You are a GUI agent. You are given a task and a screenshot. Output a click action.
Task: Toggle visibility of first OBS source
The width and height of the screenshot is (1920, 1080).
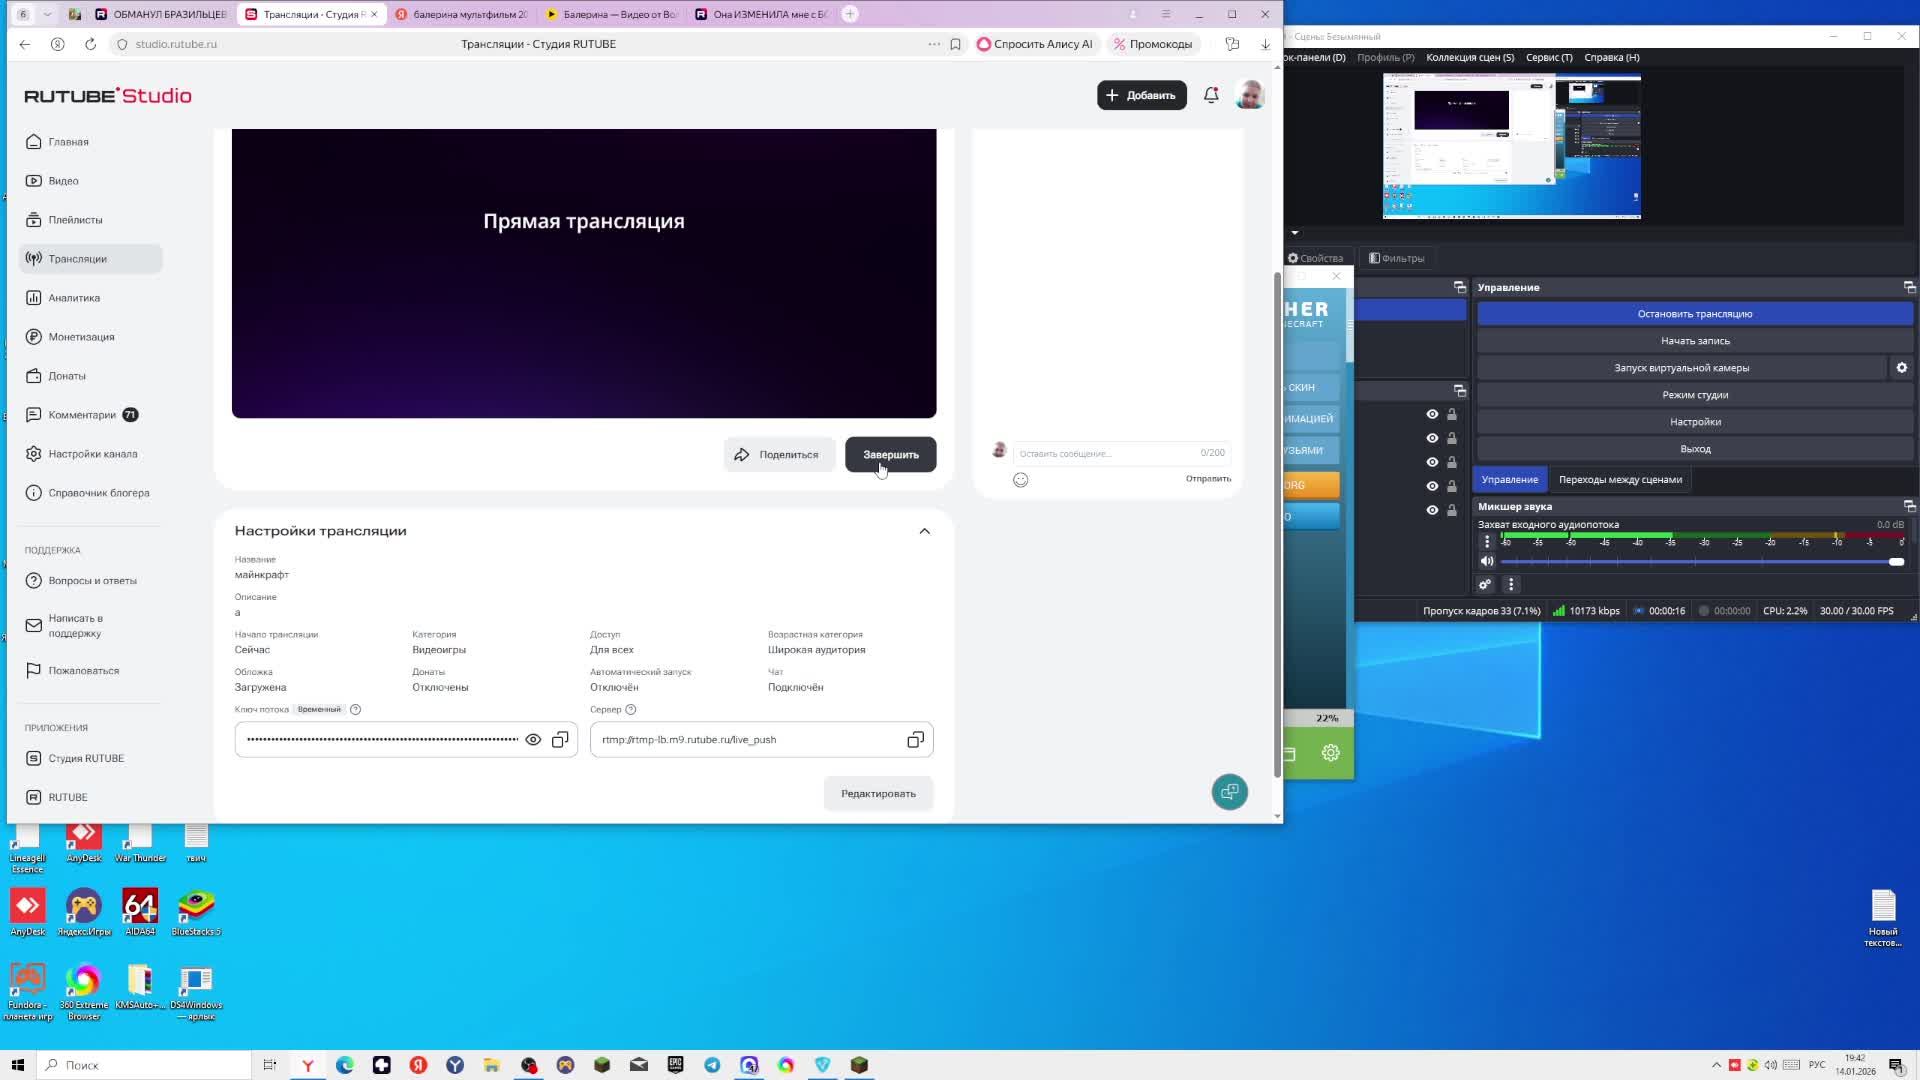pos(1432,414)
